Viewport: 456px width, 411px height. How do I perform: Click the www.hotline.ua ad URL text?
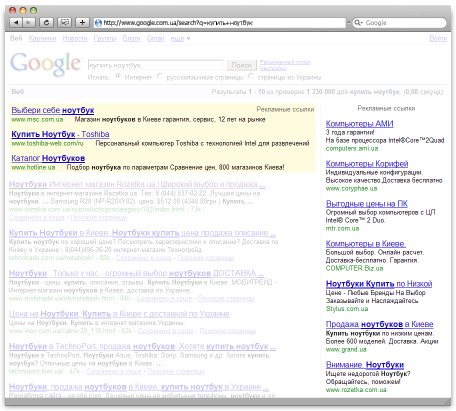pyautogui.click(x=33, y=167)
